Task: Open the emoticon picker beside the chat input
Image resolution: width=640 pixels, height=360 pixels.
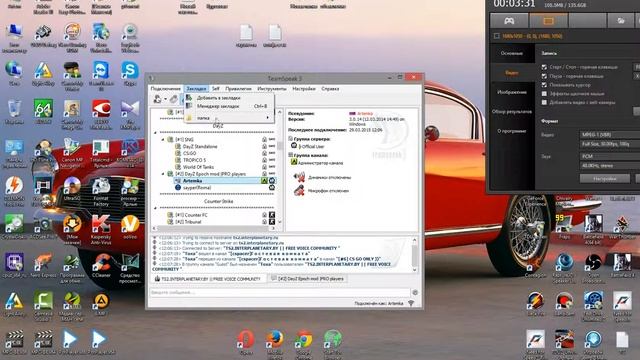Action: tap(415, 292)
